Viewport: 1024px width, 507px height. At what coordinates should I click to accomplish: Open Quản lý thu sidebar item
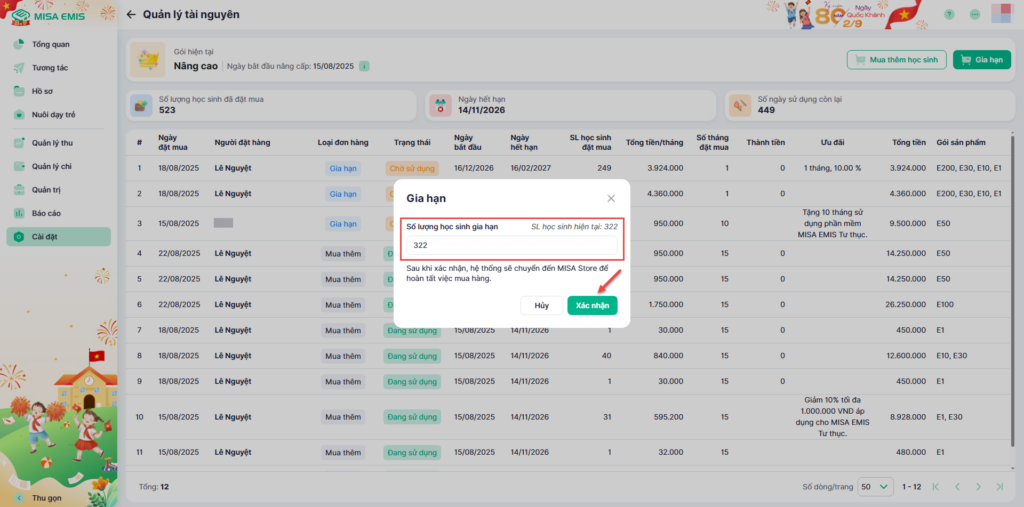tap(52, 142)
